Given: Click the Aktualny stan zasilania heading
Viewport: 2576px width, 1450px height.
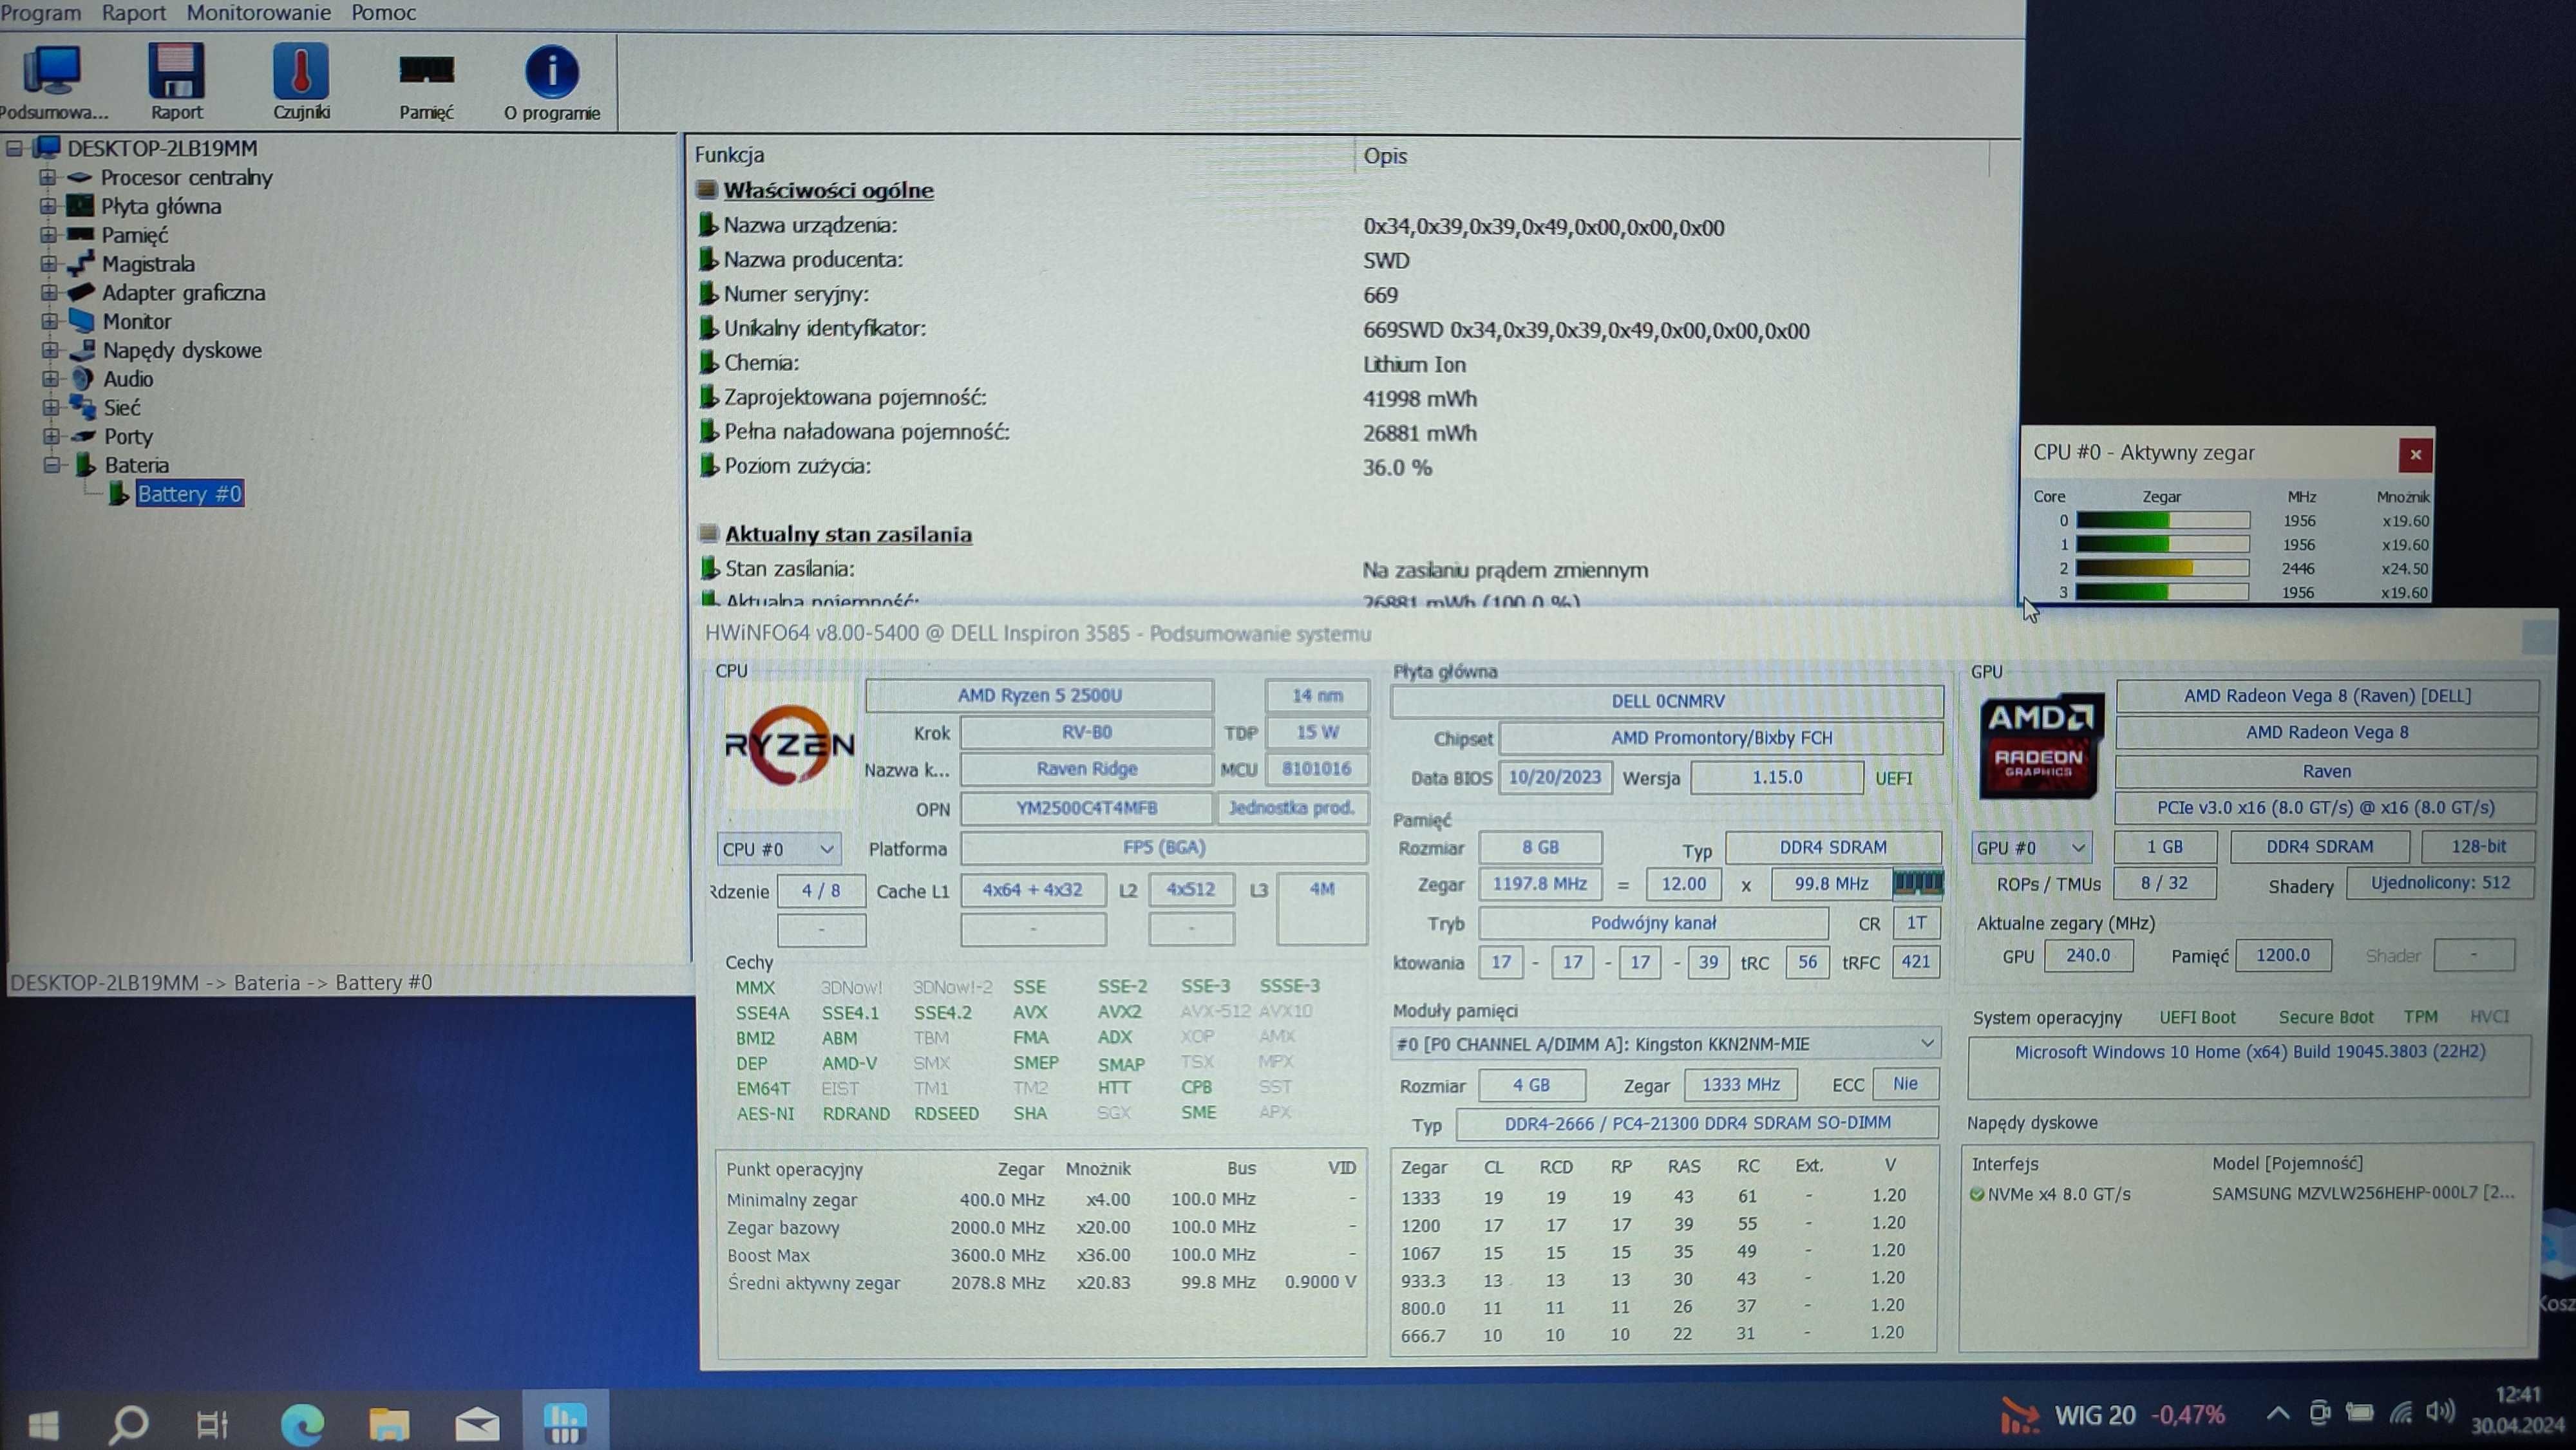Looking at the screenshot, I should pos(848,534).
